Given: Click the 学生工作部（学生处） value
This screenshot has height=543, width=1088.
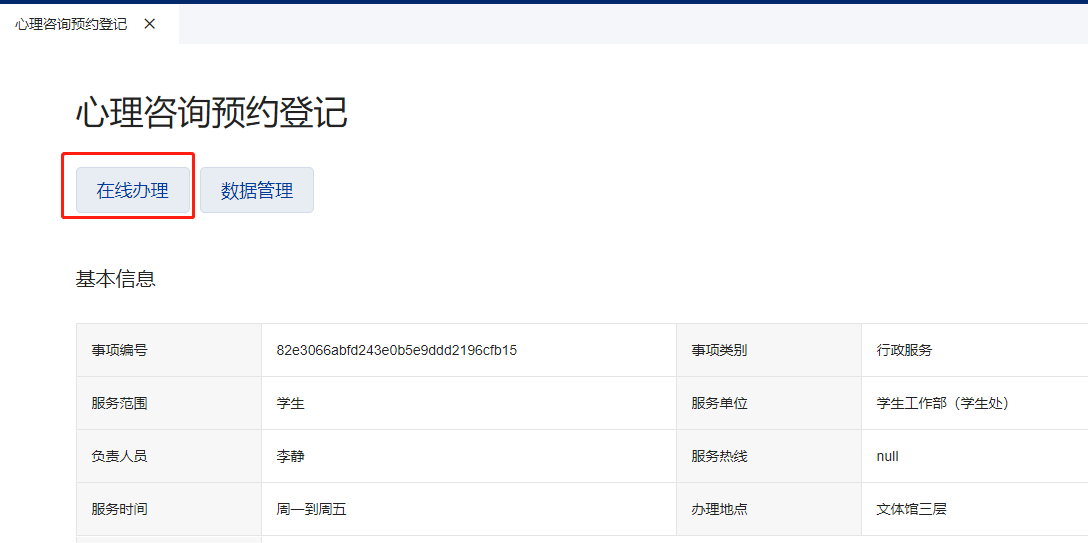Looking at the screenshot, I should coord(943,403).
